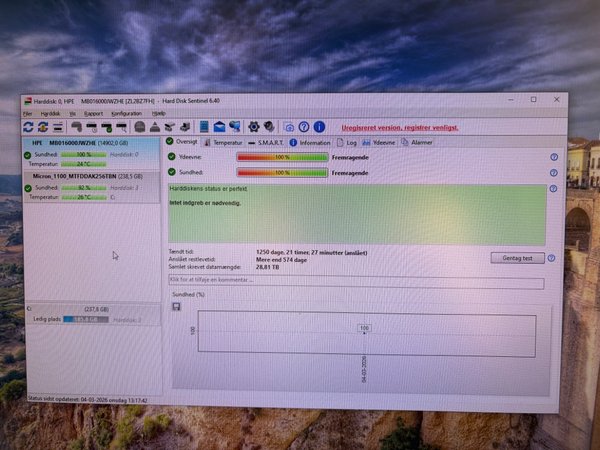Click the email envelope toolbar icon

tap(219, 127)
